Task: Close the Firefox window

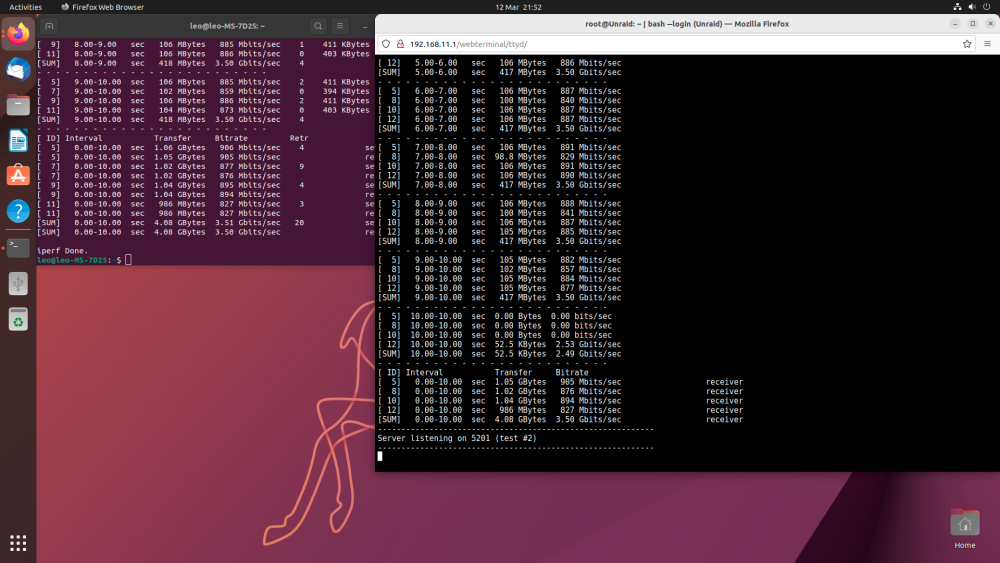Action: pyautogui.click(x=990, y=24)
